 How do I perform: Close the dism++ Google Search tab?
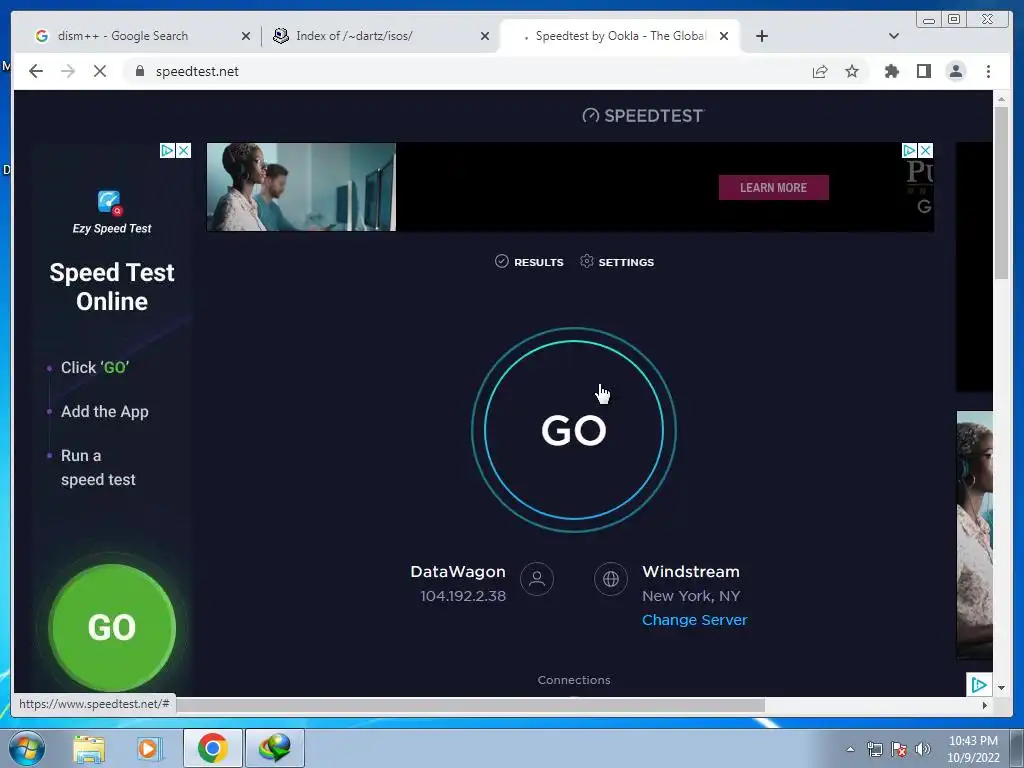pyautogui.click(x=246, y=36)
